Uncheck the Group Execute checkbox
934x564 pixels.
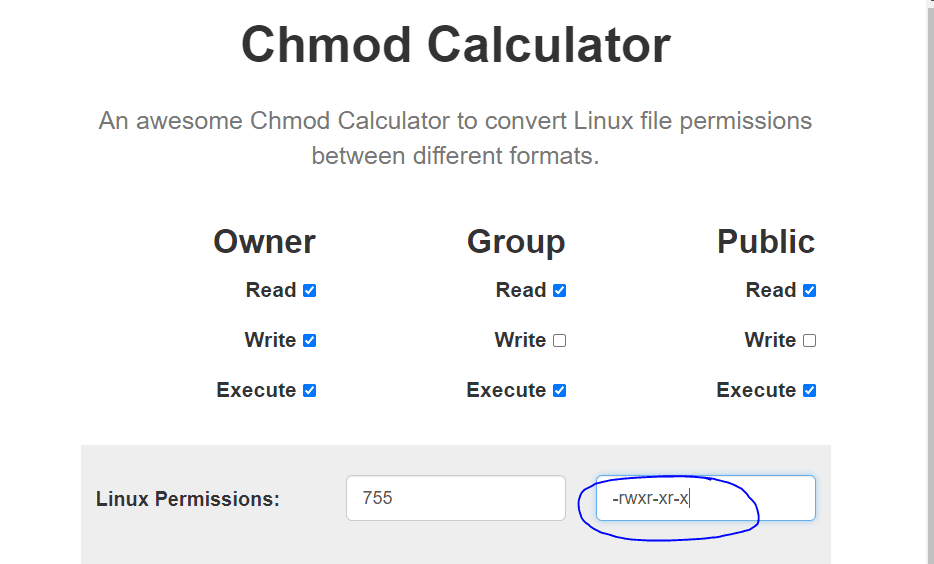559,391
